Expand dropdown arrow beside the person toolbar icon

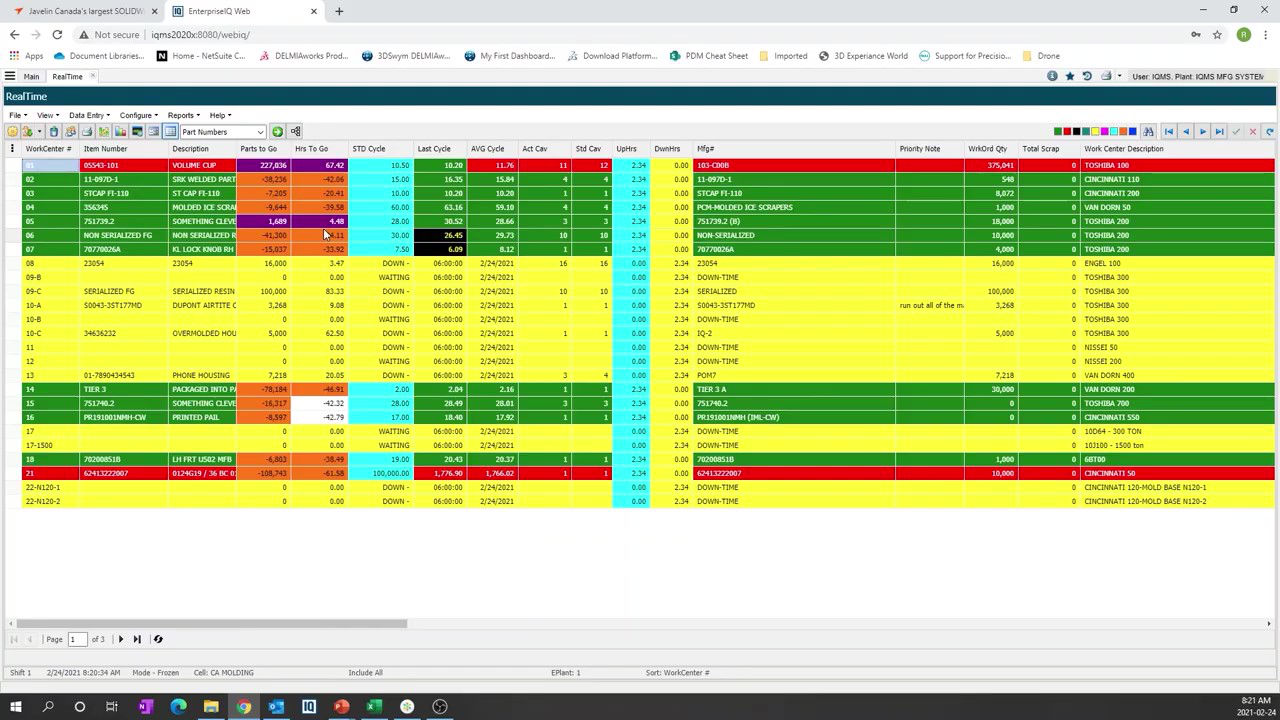[x=39, y=132]
